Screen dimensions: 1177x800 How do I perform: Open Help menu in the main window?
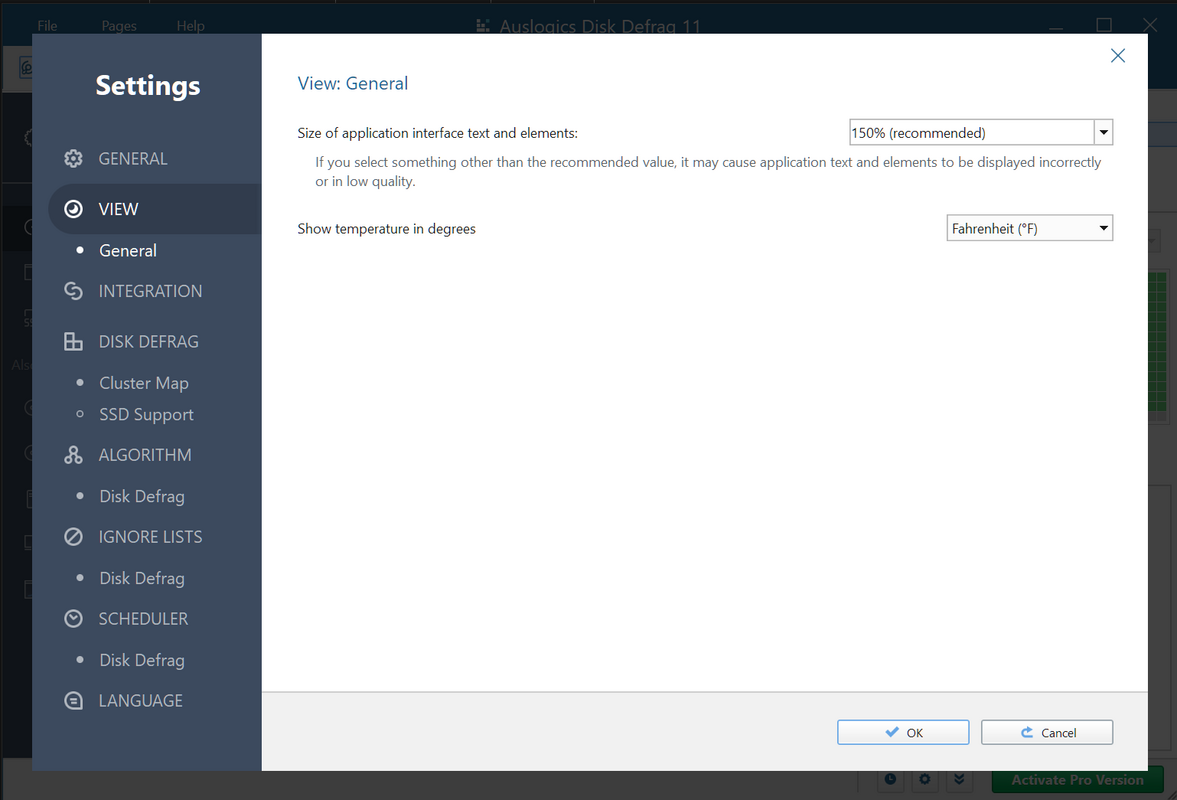(191, 26)
